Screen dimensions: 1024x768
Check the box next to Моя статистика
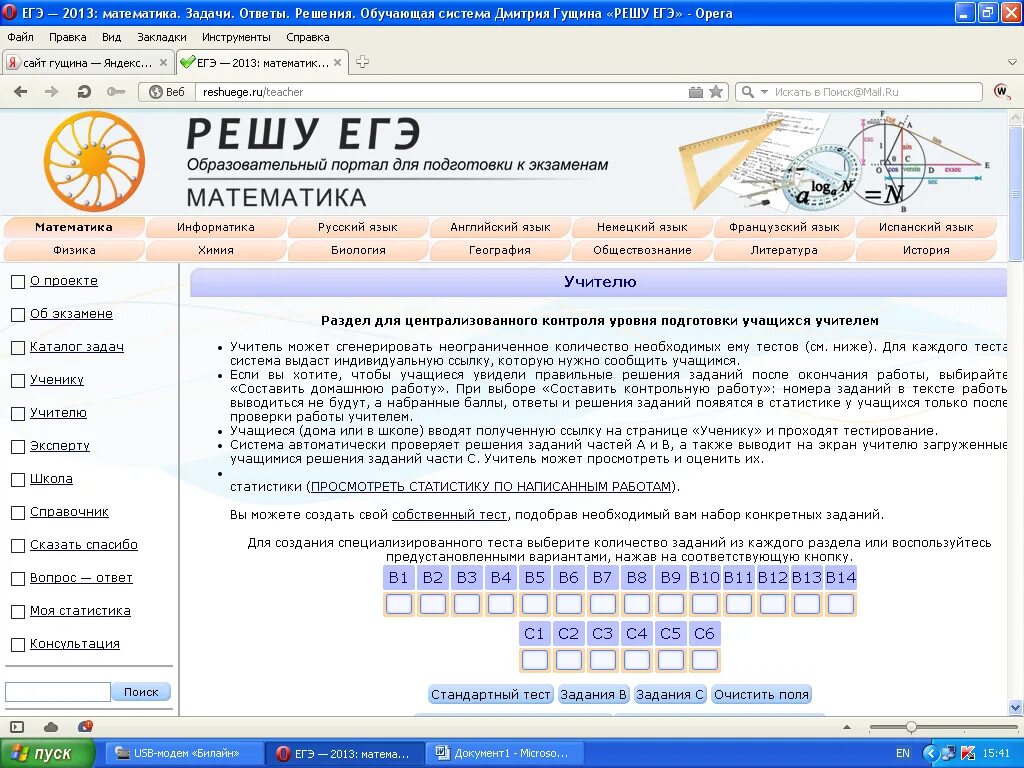tap(18, 612)
